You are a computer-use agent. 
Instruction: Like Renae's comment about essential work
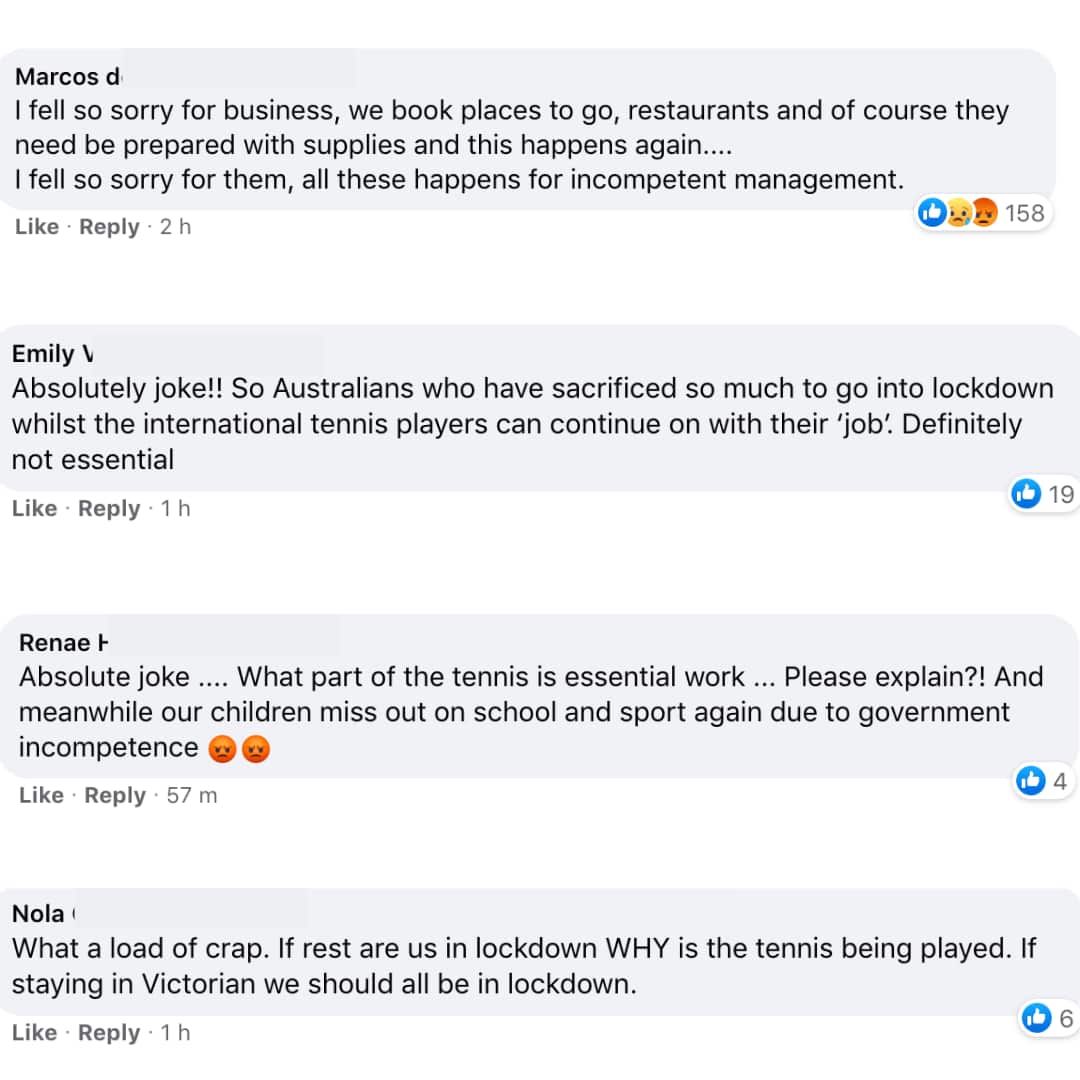41,795
